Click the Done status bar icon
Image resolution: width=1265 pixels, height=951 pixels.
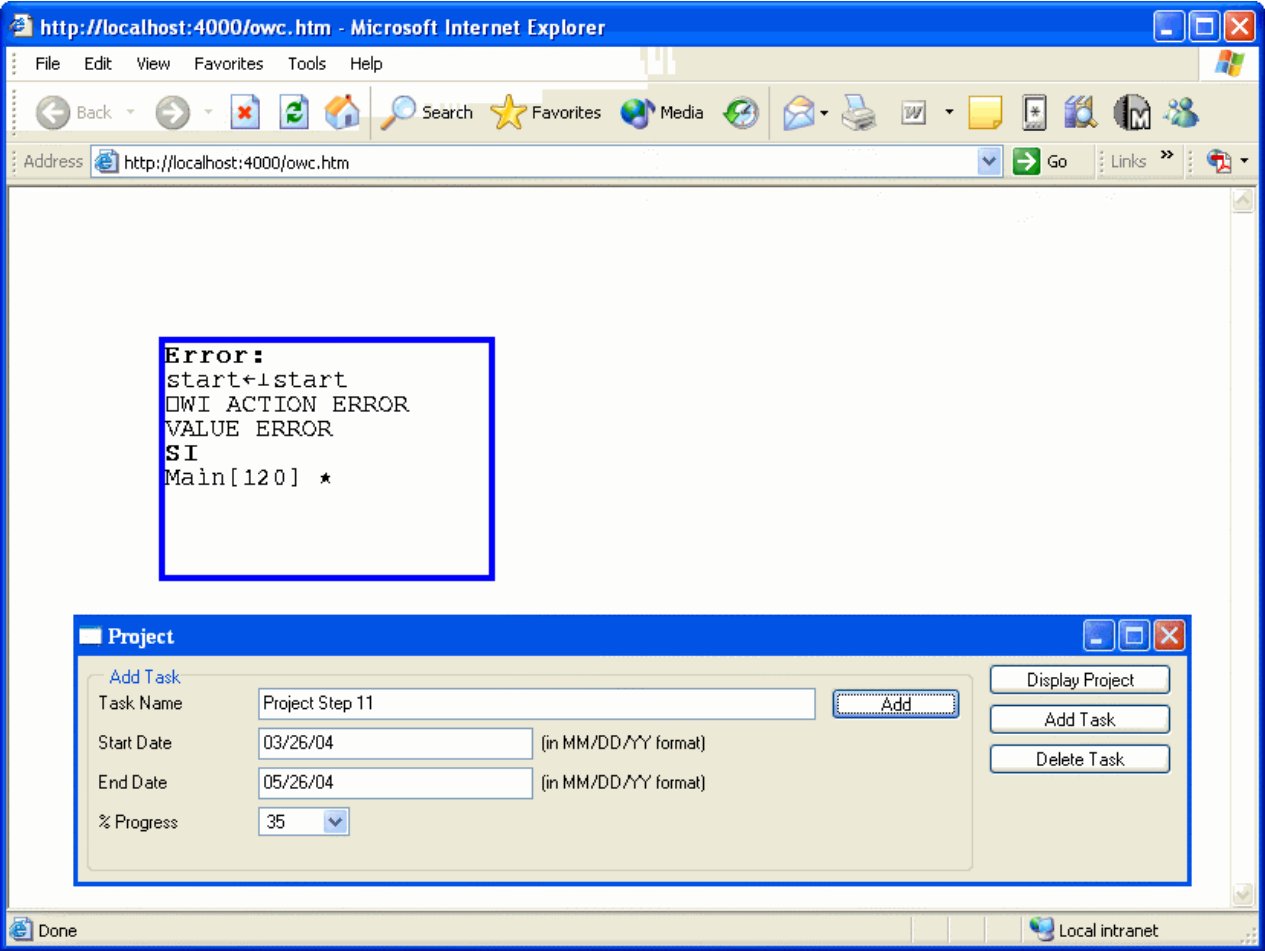(x=22, y=930)
